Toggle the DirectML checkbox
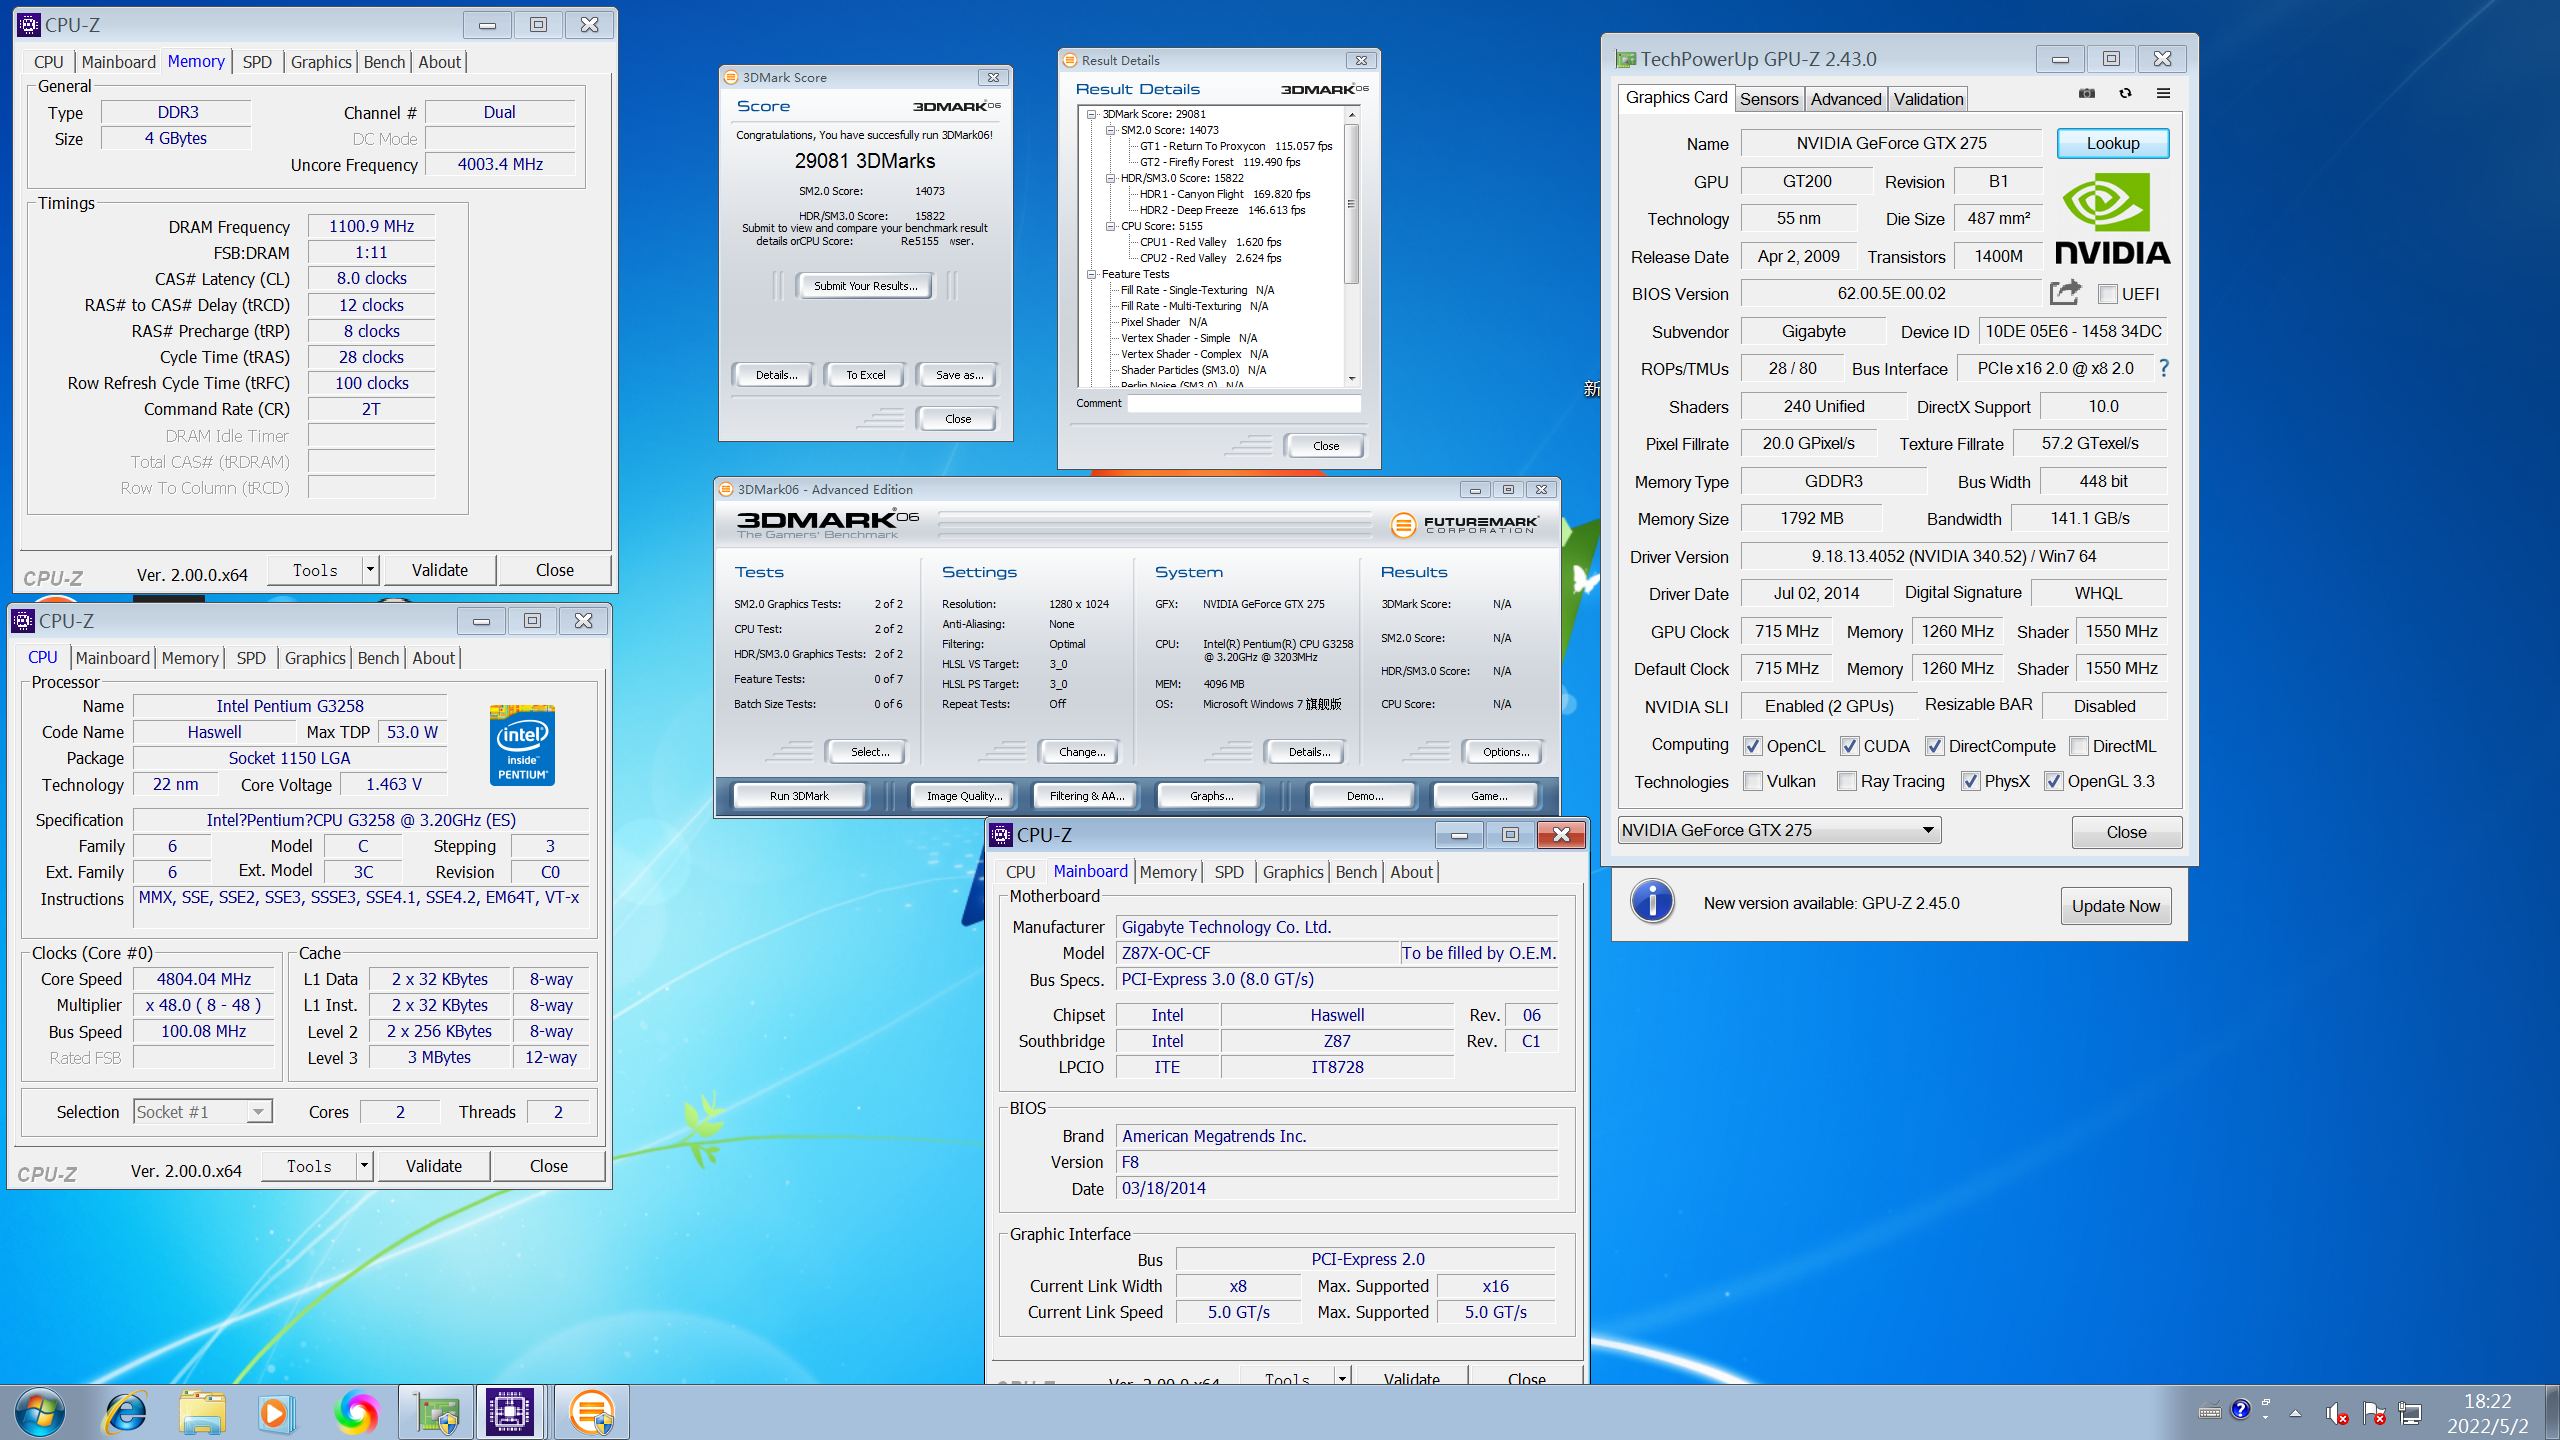Viewport: 2560px width, 1440px height. 2079,746
